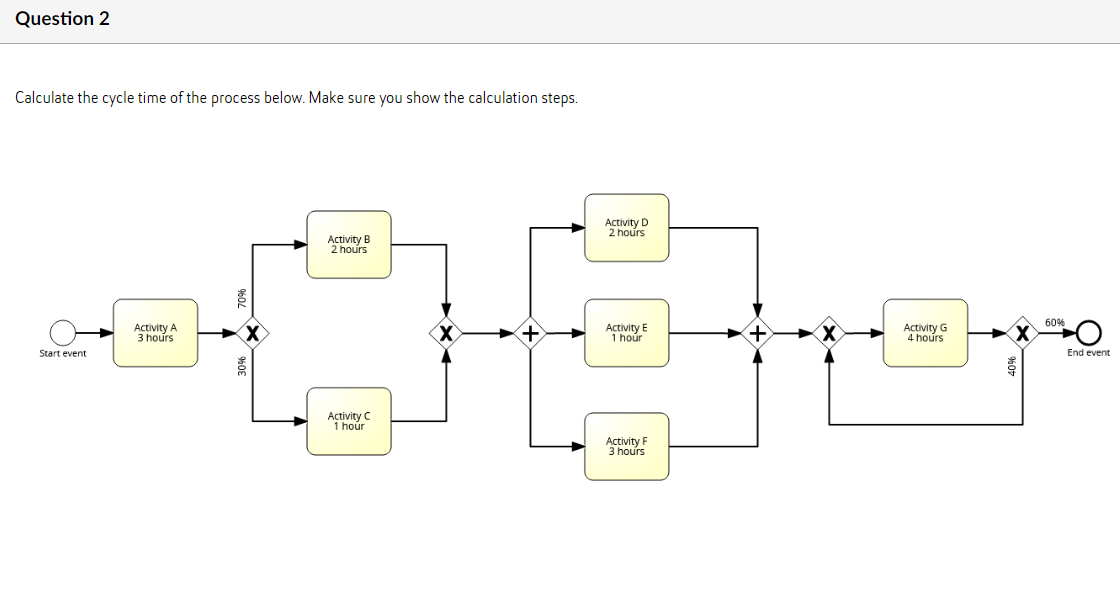Image resolution: width=1120 pixels, height=603 pixels.
Task: Click the 'Calculate the cycle time' instruction text
Action: 296,98
